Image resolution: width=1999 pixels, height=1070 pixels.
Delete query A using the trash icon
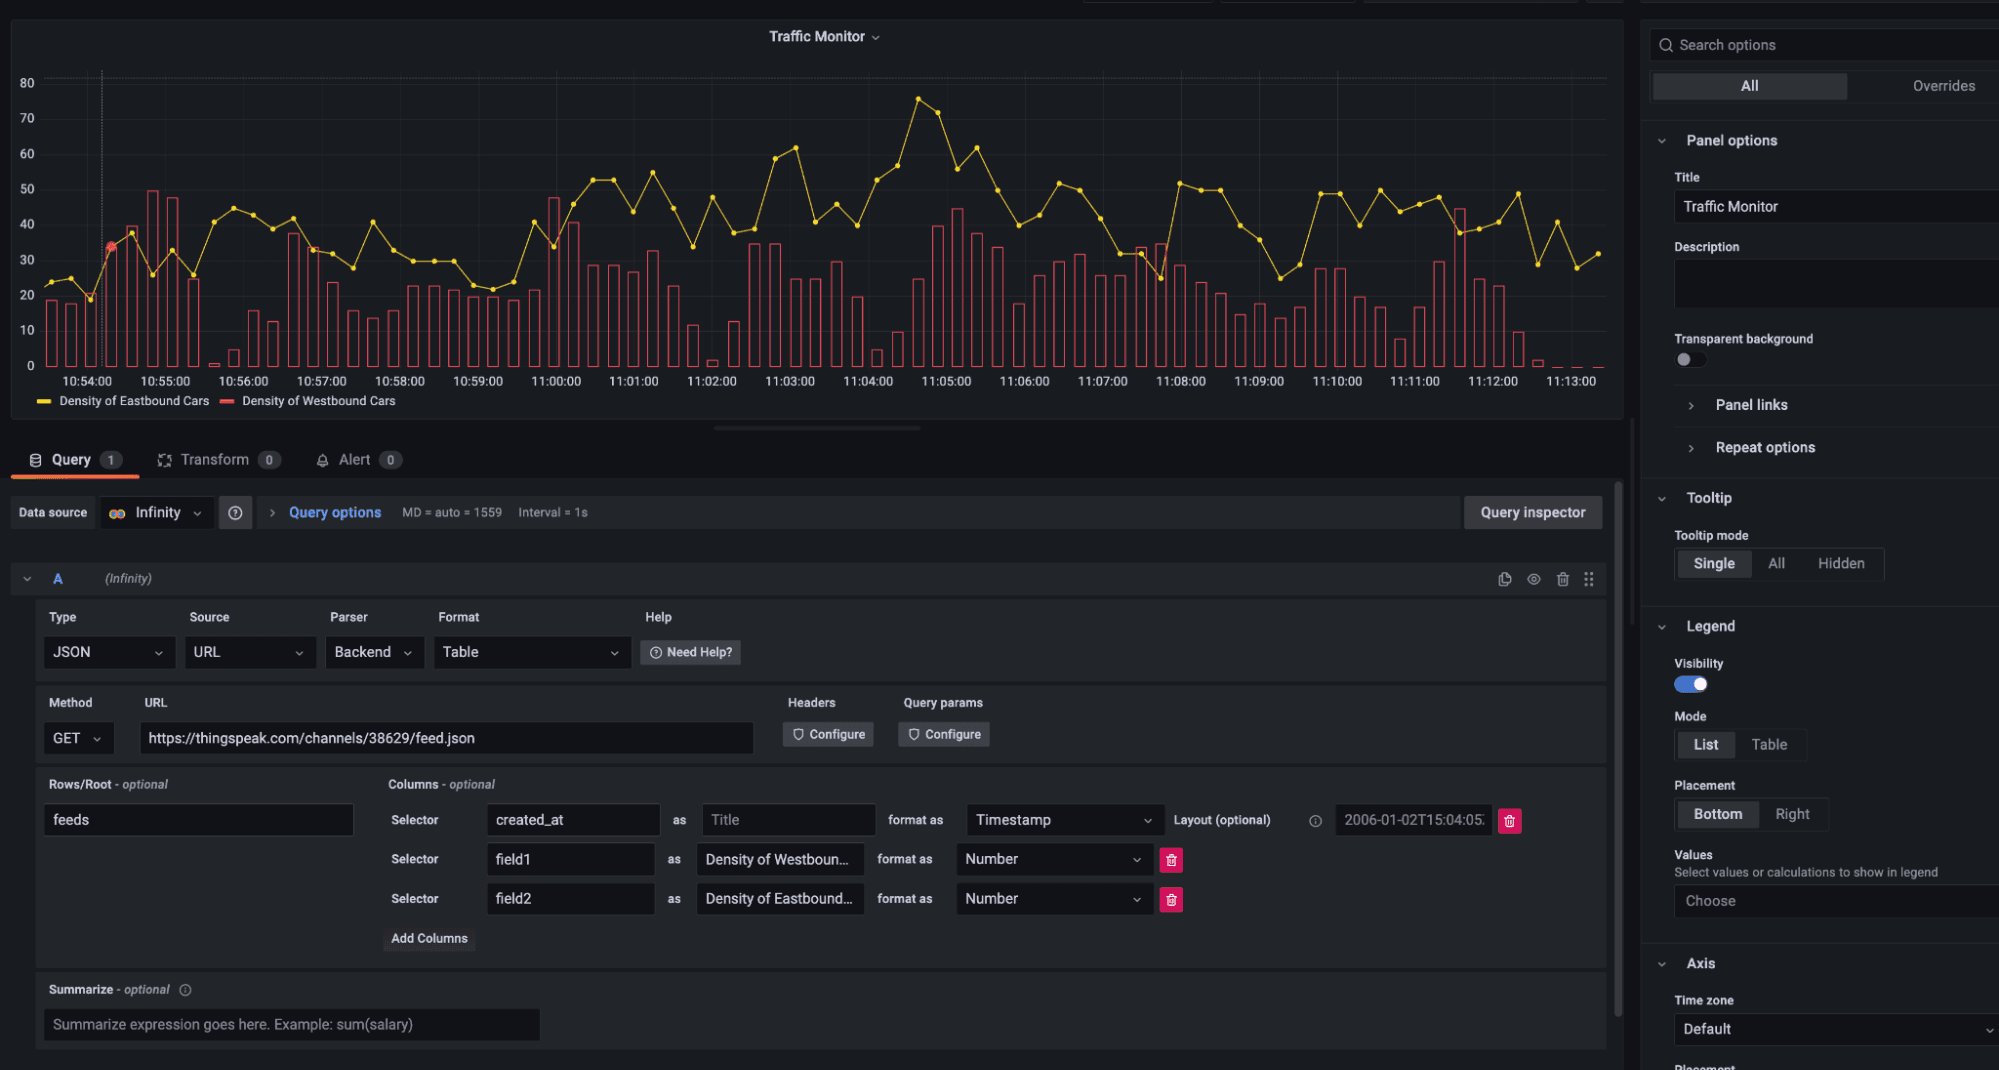tap(1563, 578)
